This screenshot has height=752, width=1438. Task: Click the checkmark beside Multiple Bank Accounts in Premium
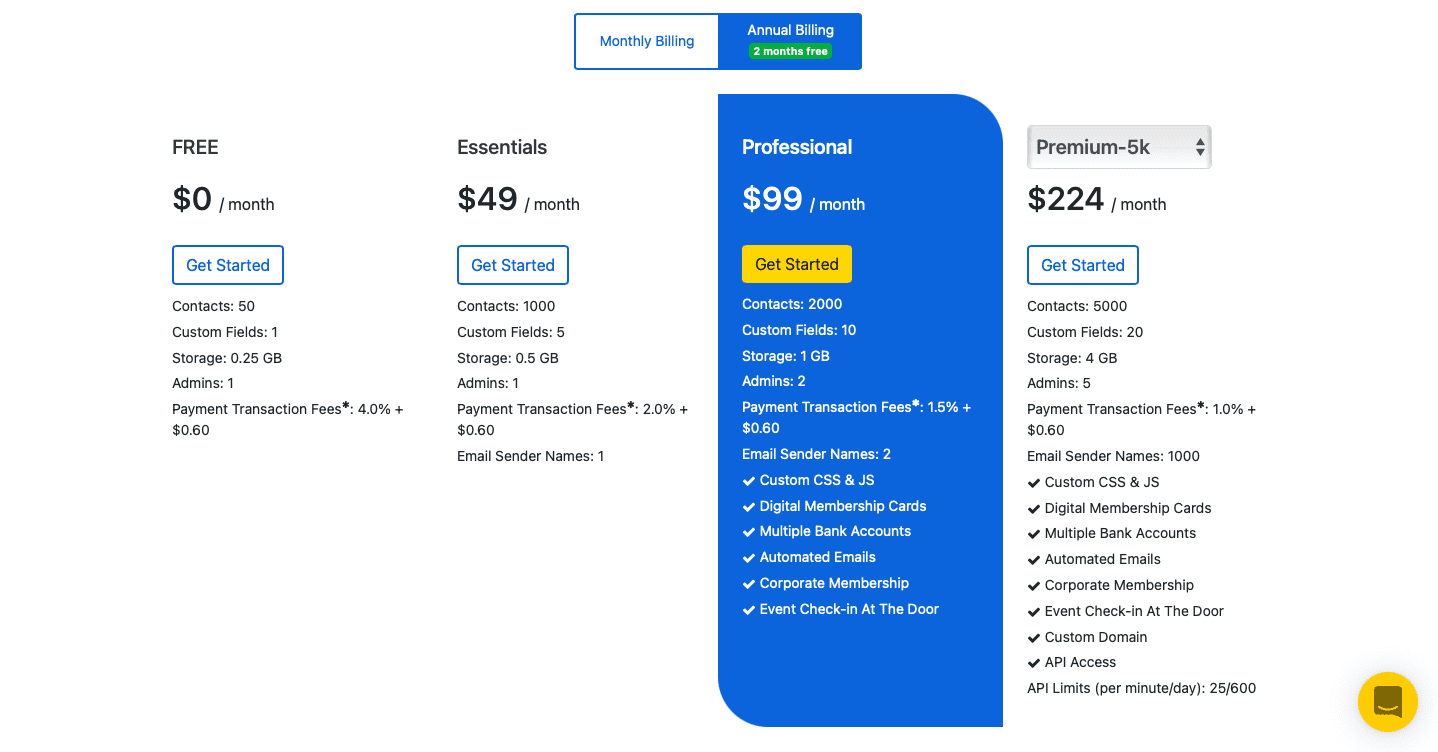click(x=1033, y=533)
